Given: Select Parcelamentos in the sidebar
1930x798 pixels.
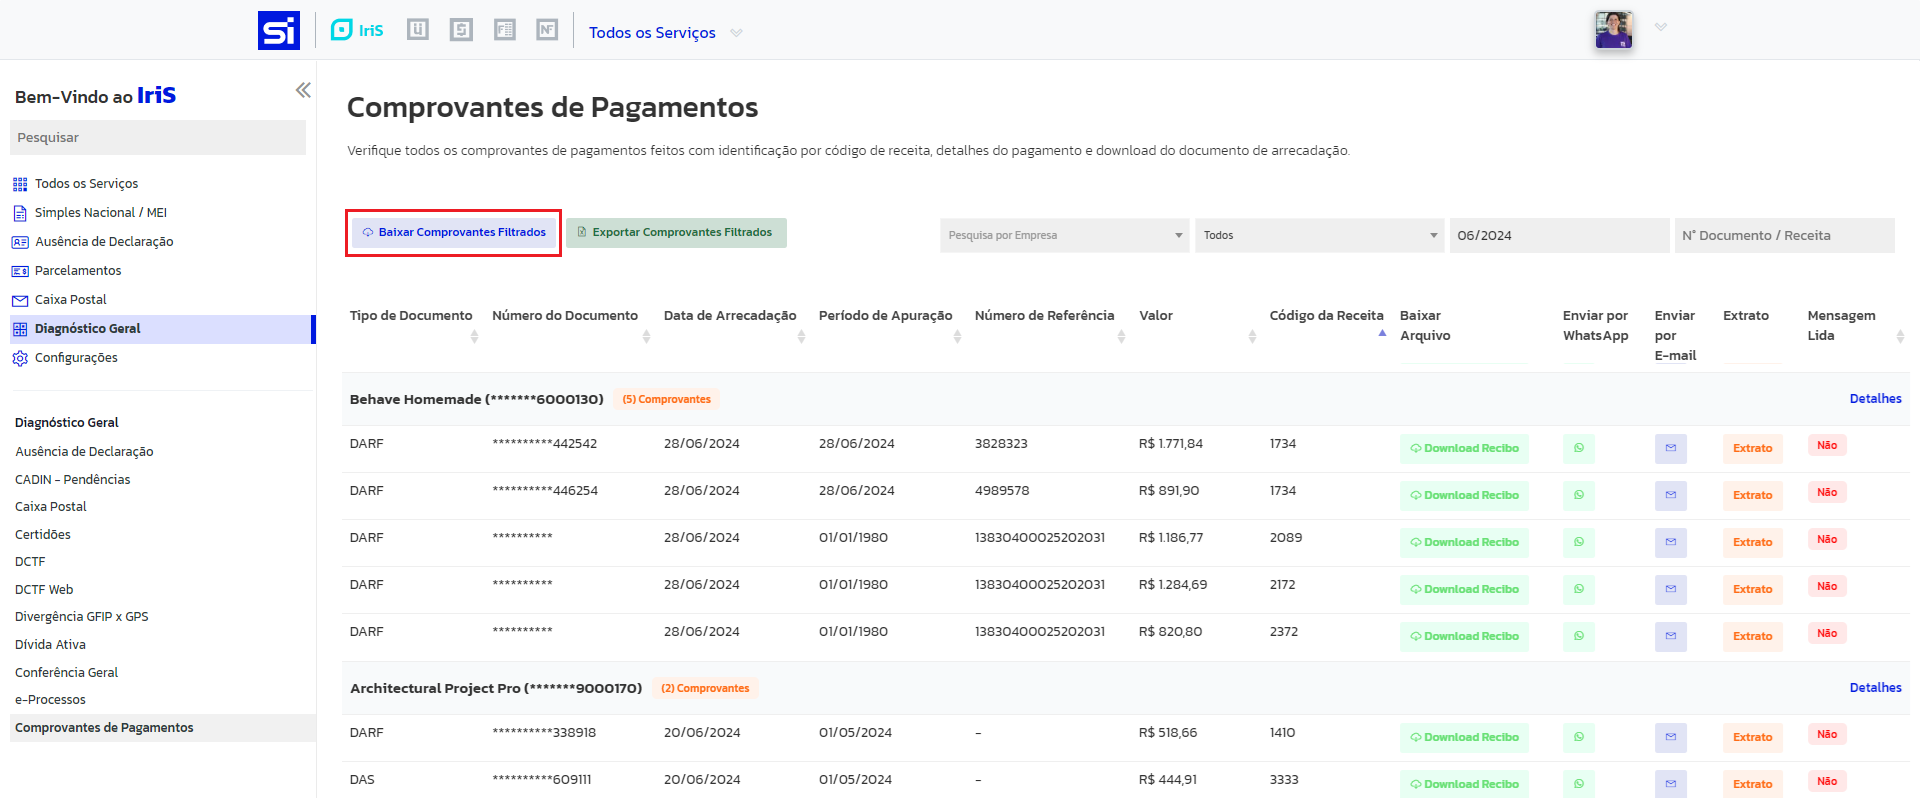Looking at the screenshot, I should [77, 271].
